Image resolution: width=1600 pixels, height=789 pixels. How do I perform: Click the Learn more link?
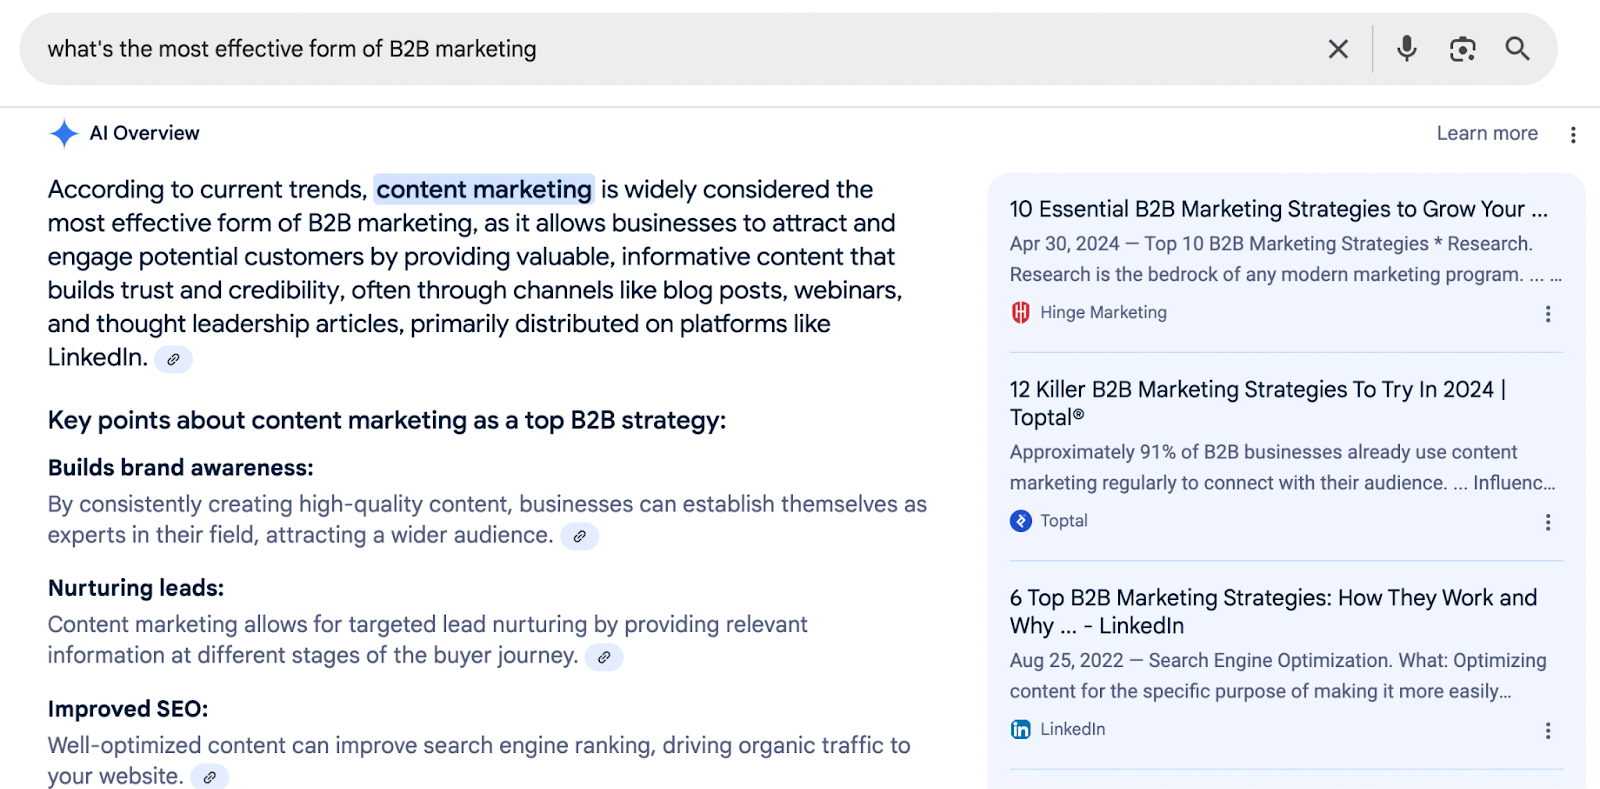tap(1487, 133)
